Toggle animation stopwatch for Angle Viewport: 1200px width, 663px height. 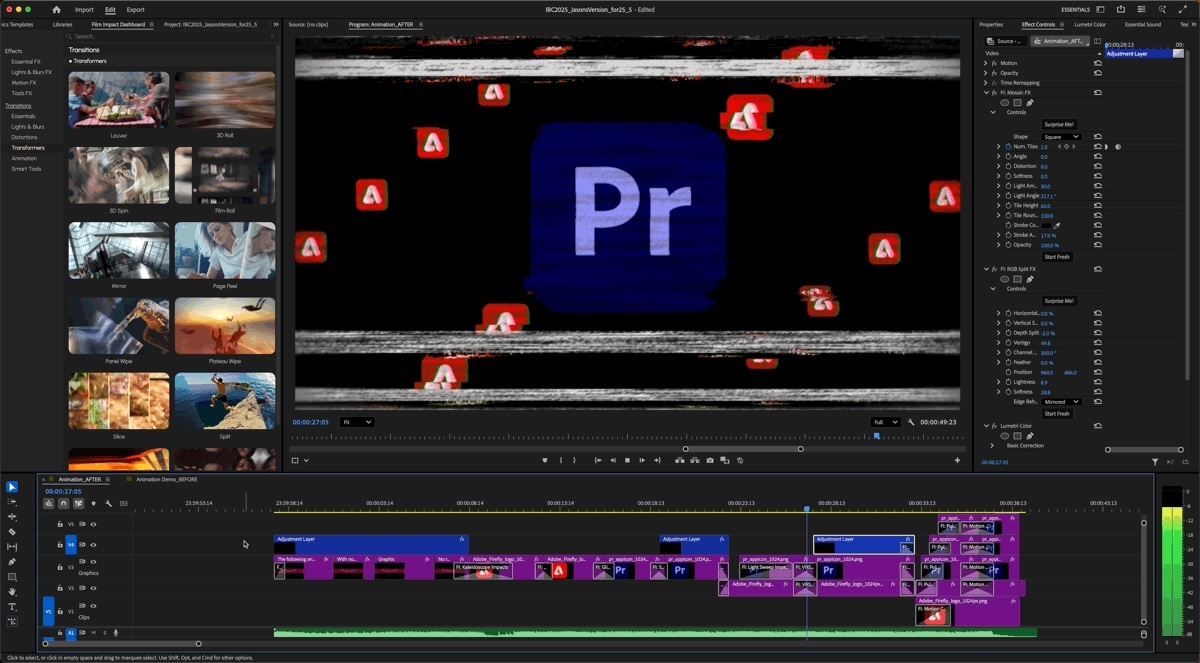click(x=1008, y=156)
